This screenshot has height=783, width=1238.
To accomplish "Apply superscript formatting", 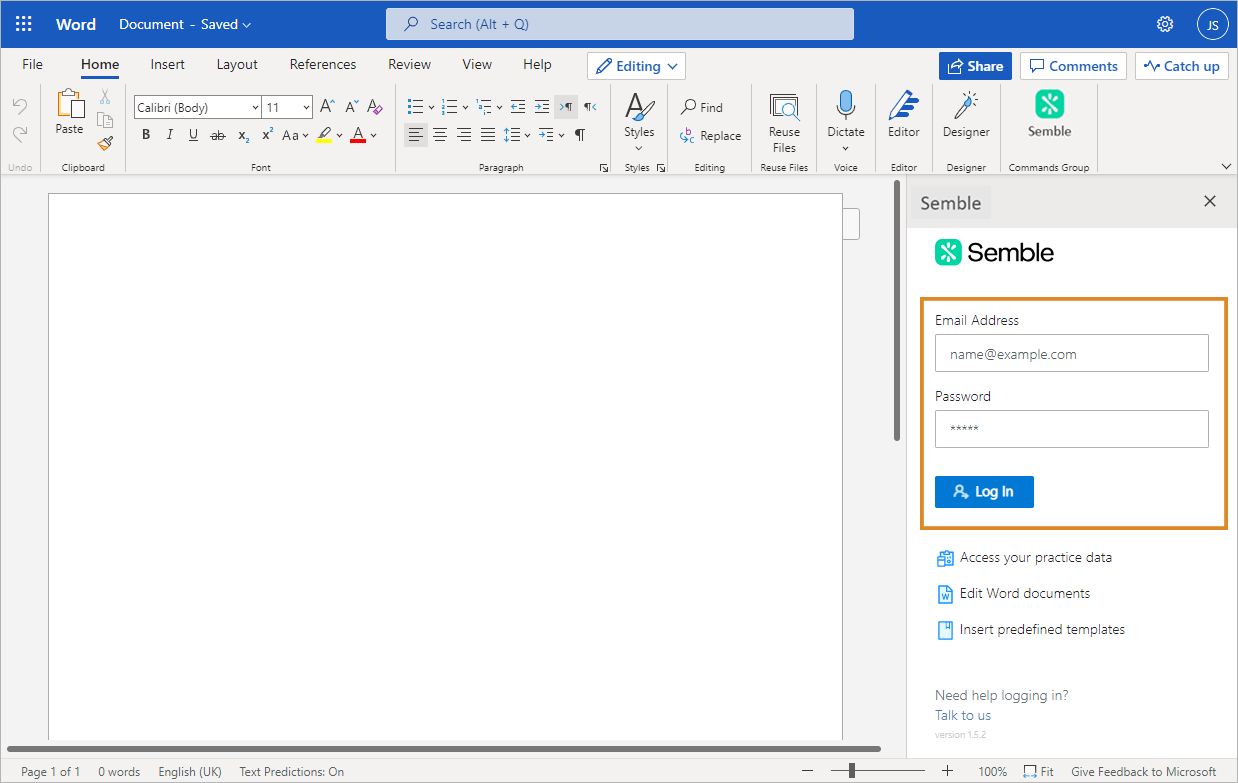I will click(267, 135).
